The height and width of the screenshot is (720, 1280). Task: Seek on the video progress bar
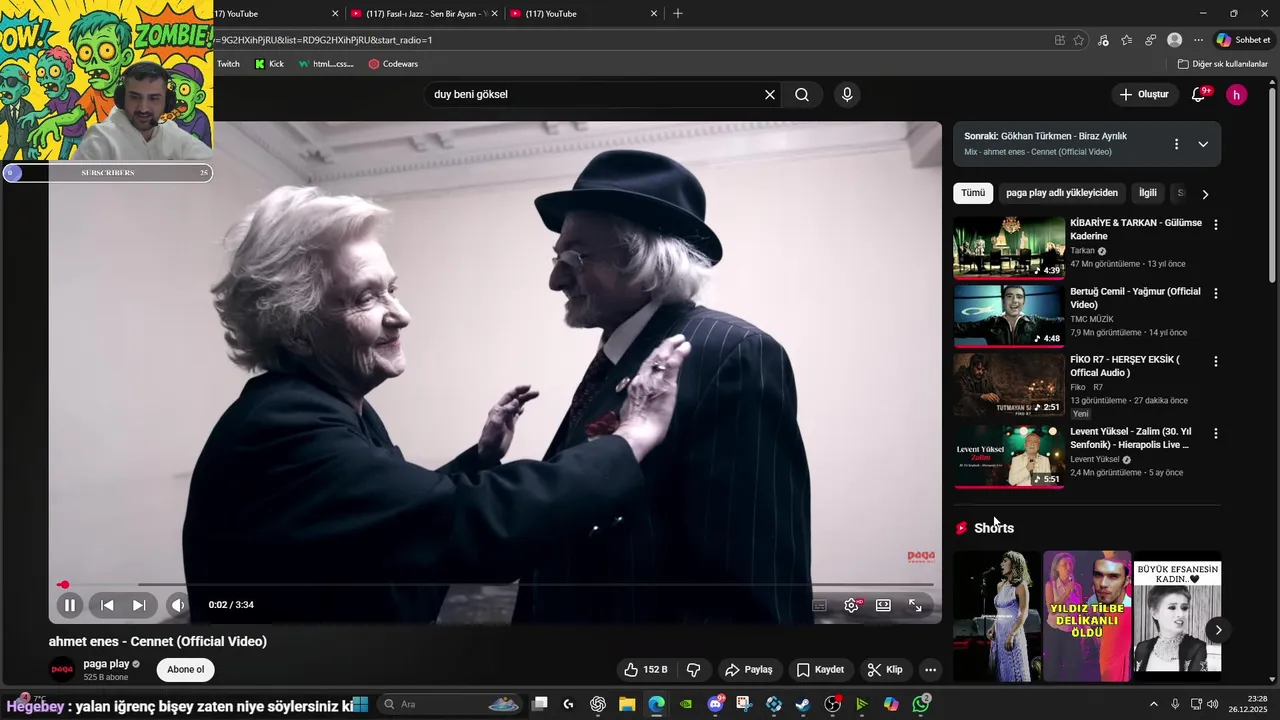[x=496, y=585]
